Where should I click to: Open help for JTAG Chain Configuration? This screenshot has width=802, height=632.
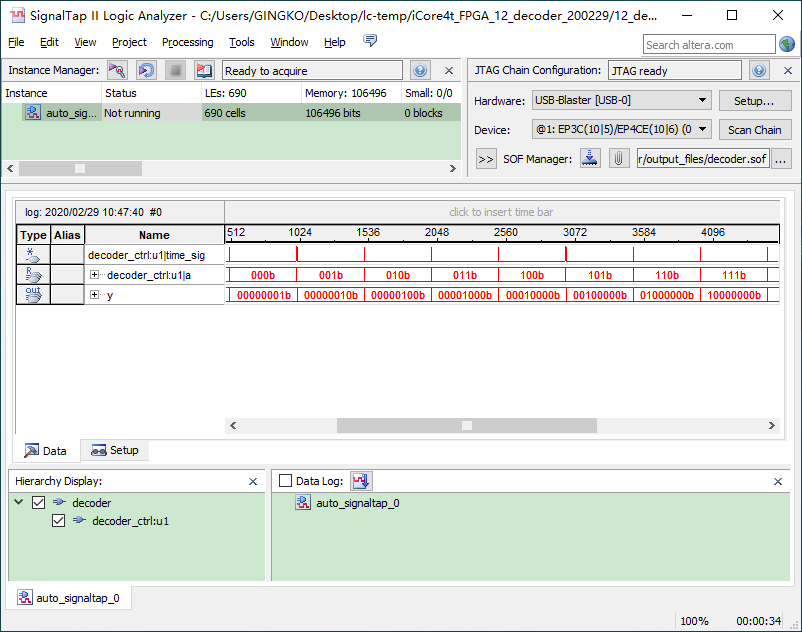click(x=759, y=71)
